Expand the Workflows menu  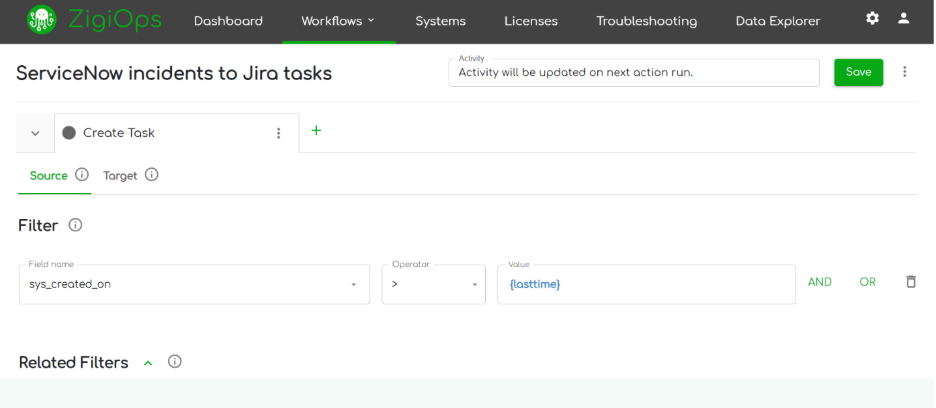click(338, 21)
